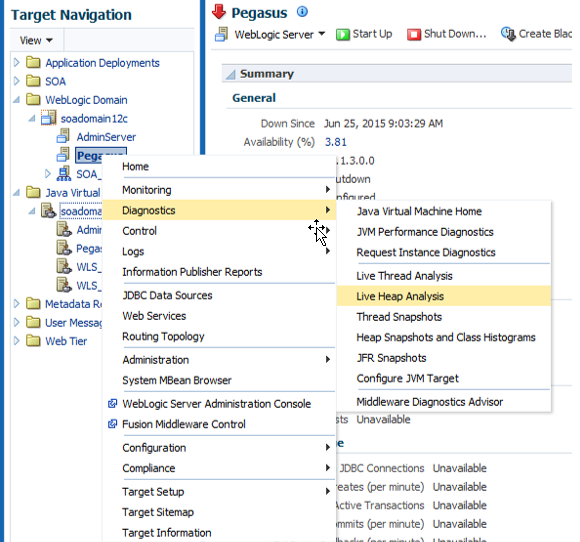Select JFR Snapshots menu item

444,358
